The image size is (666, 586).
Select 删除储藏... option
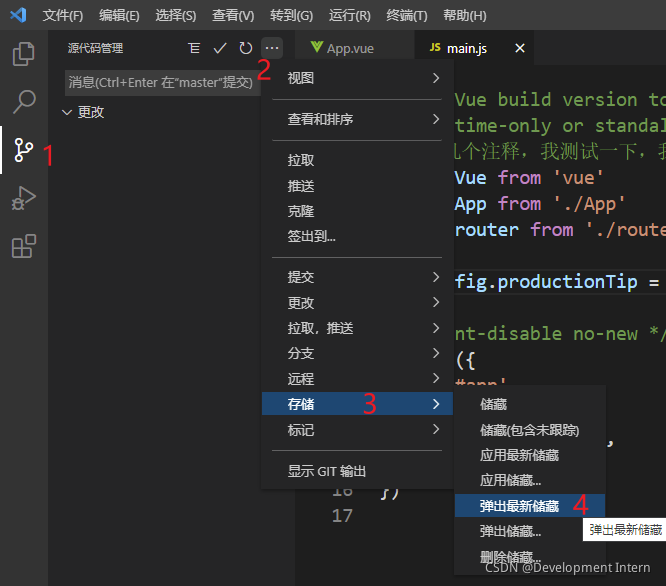[530, 556]
